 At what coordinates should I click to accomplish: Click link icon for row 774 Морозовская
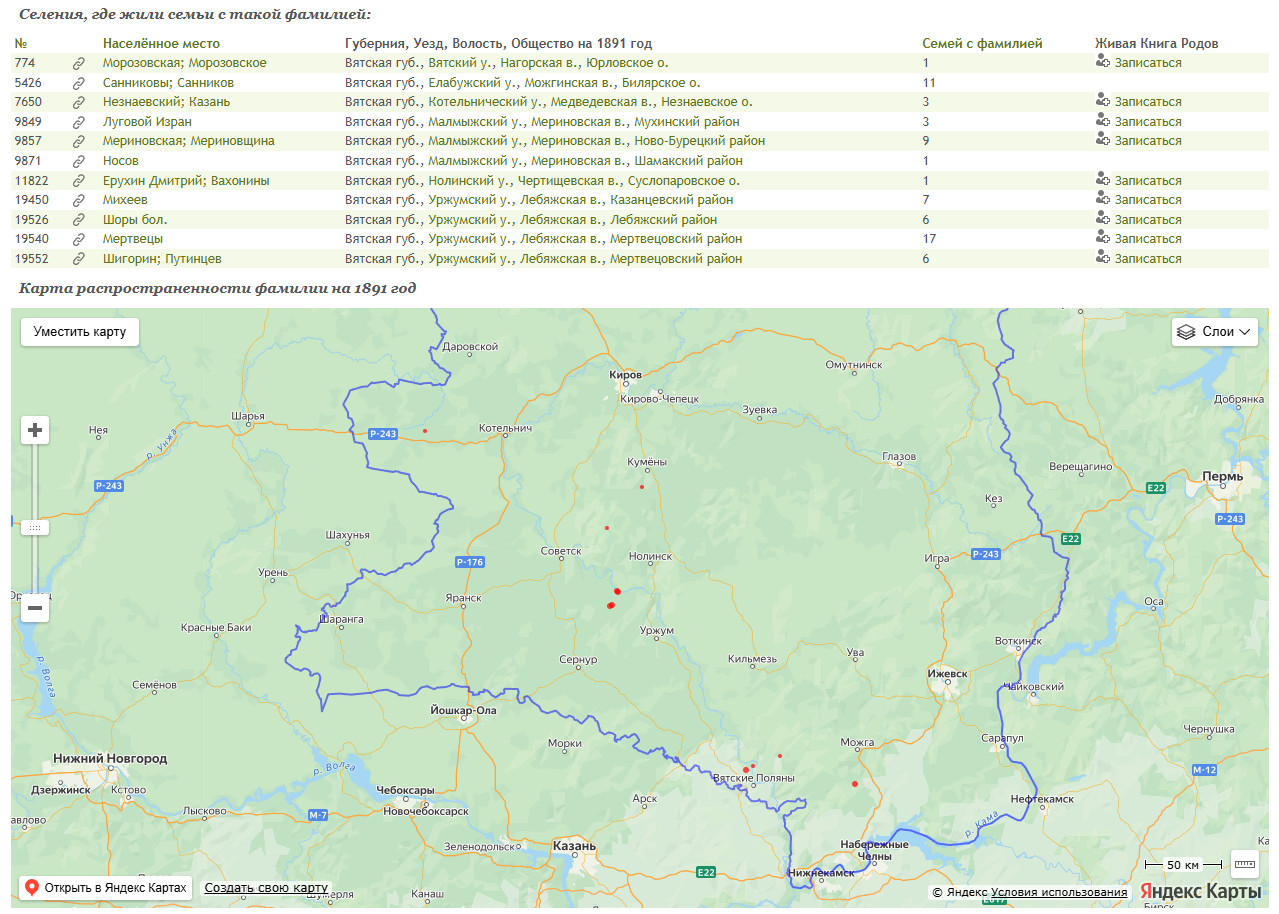pyautogui.click(x=79, y=63)
